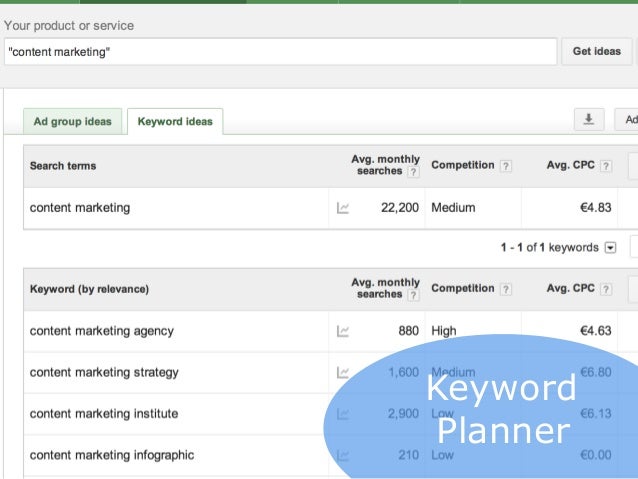Click the 22,200 monthly searches value
638x479 pixels.
[x=400, y=208]
